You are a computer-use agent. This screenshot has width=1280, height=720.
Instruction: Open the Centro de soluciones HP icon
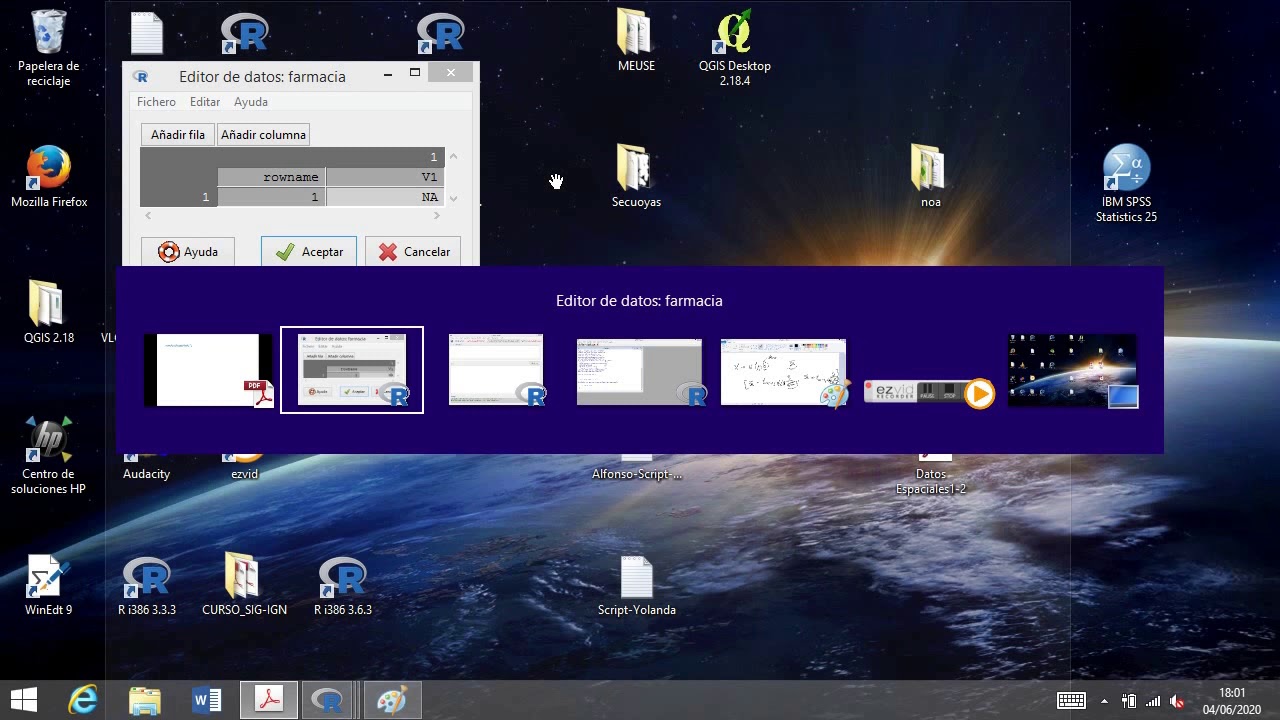(x=48, y=455)
